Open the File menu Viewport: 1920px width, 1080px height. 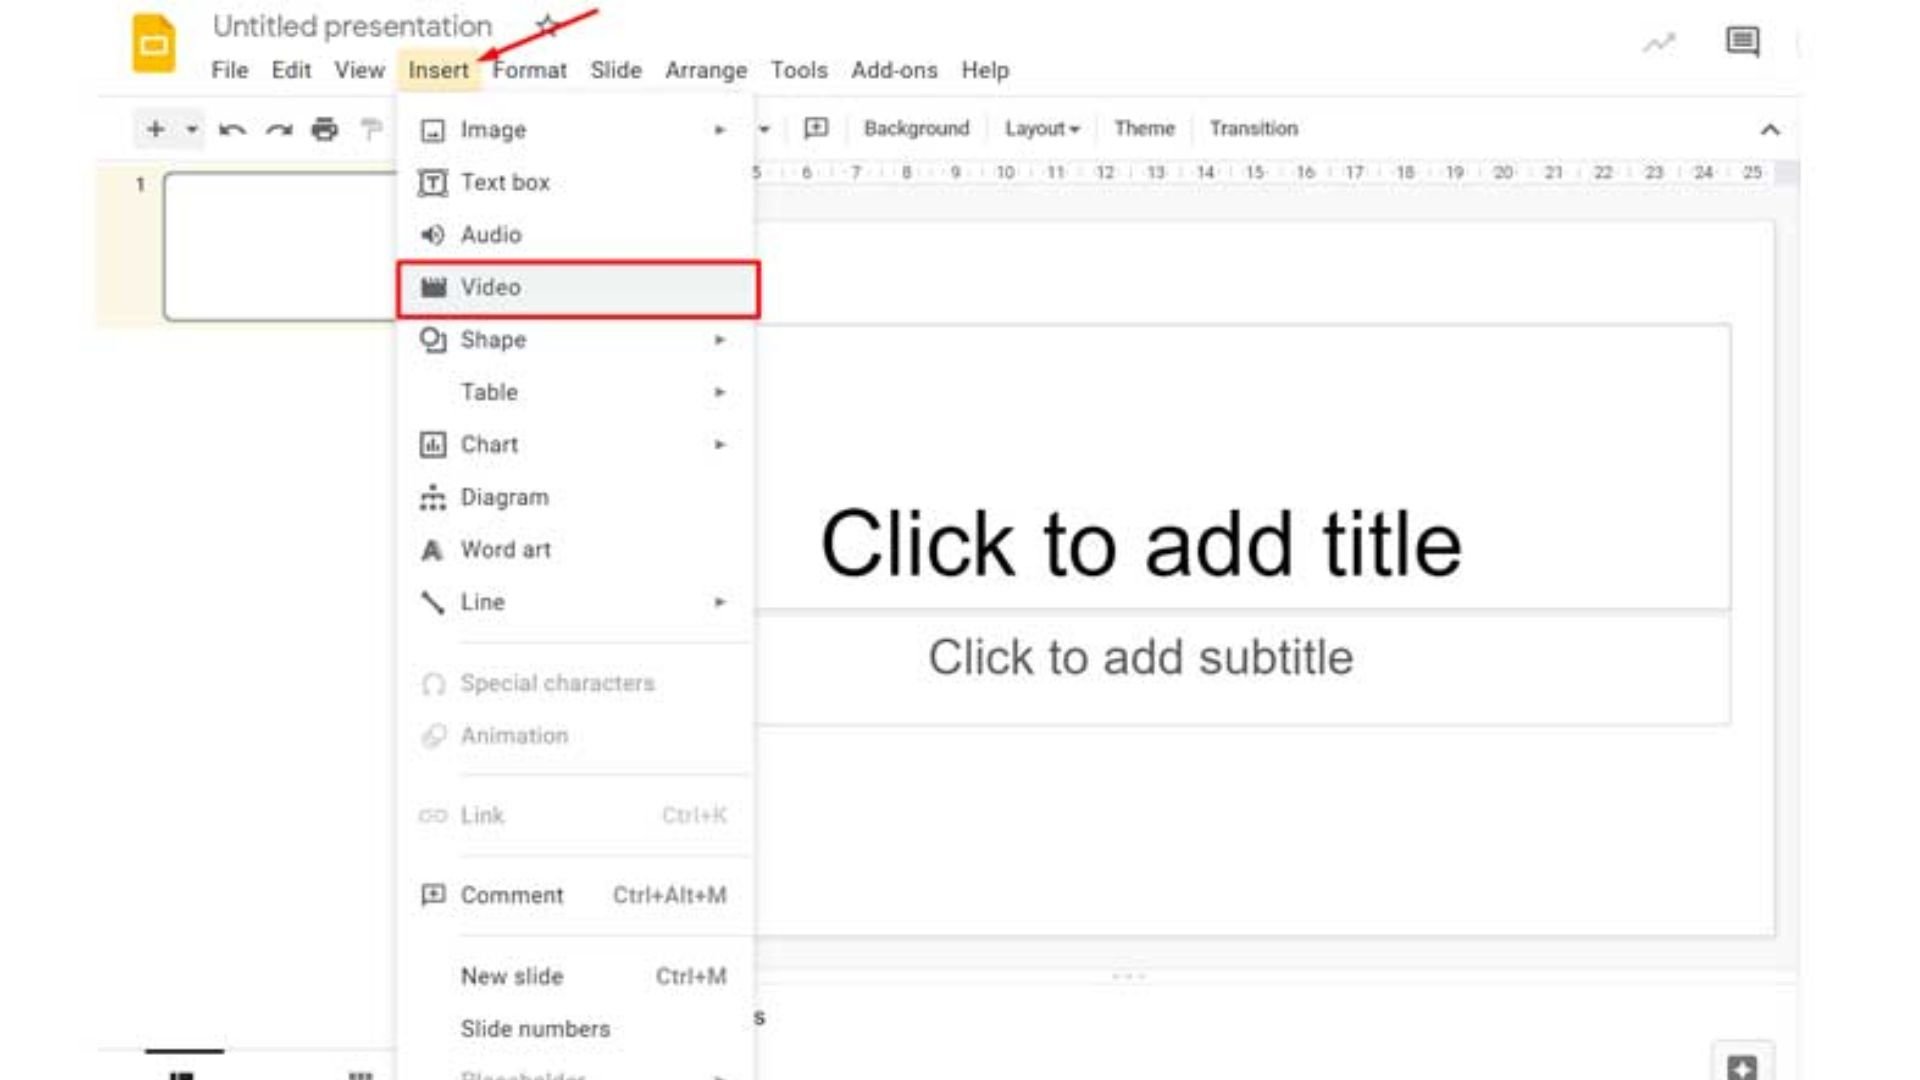[229, 70]
